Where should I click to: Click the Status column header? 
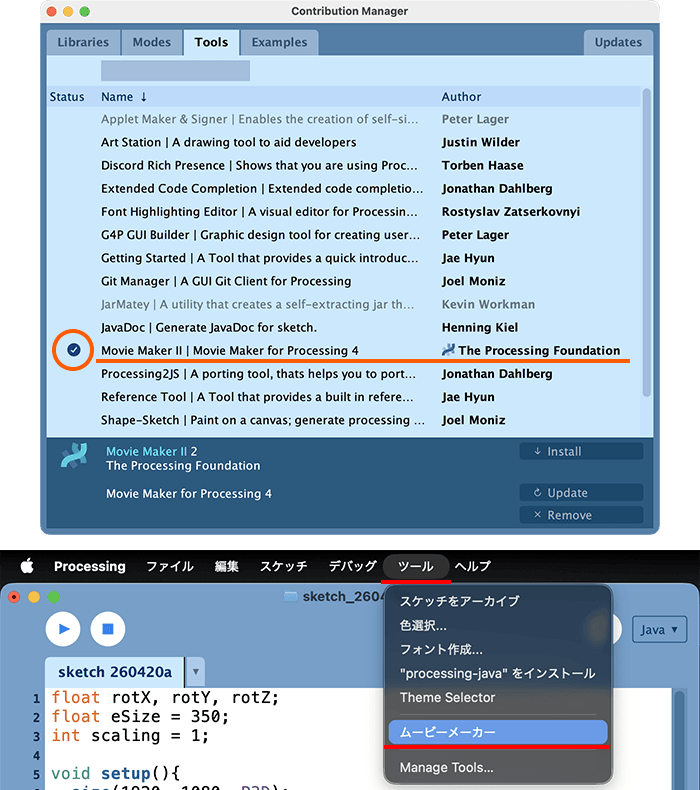(67, 97)
